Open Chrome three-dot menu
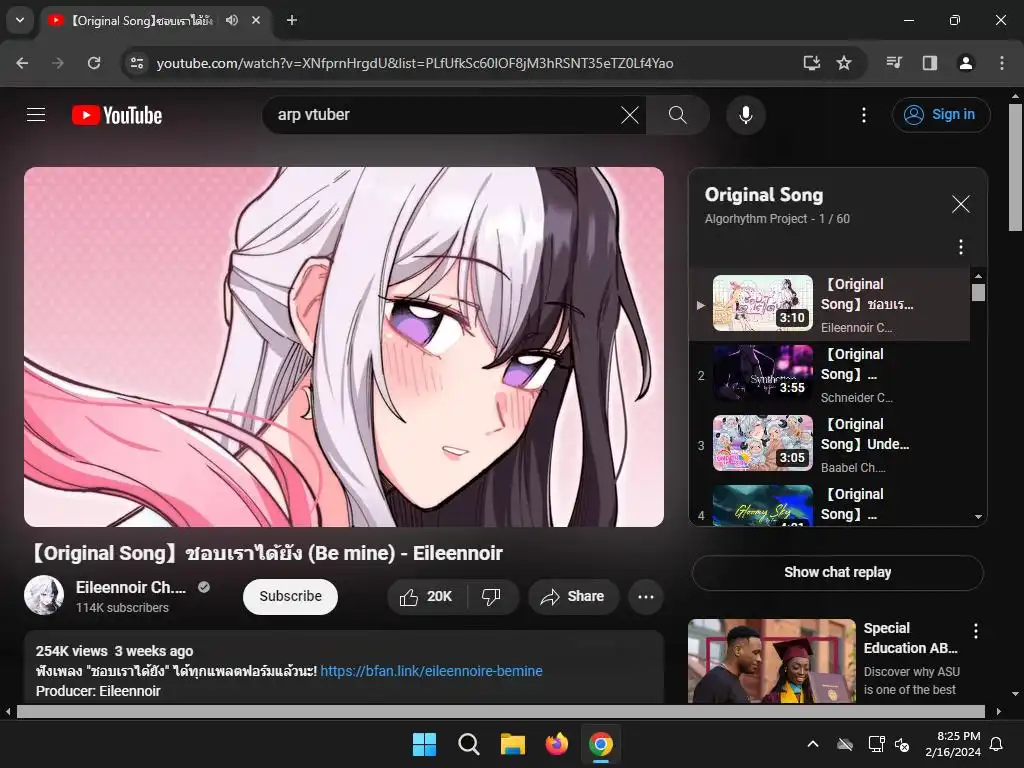The width and height of the screenshot is (1024, 768). point(1002,63)
